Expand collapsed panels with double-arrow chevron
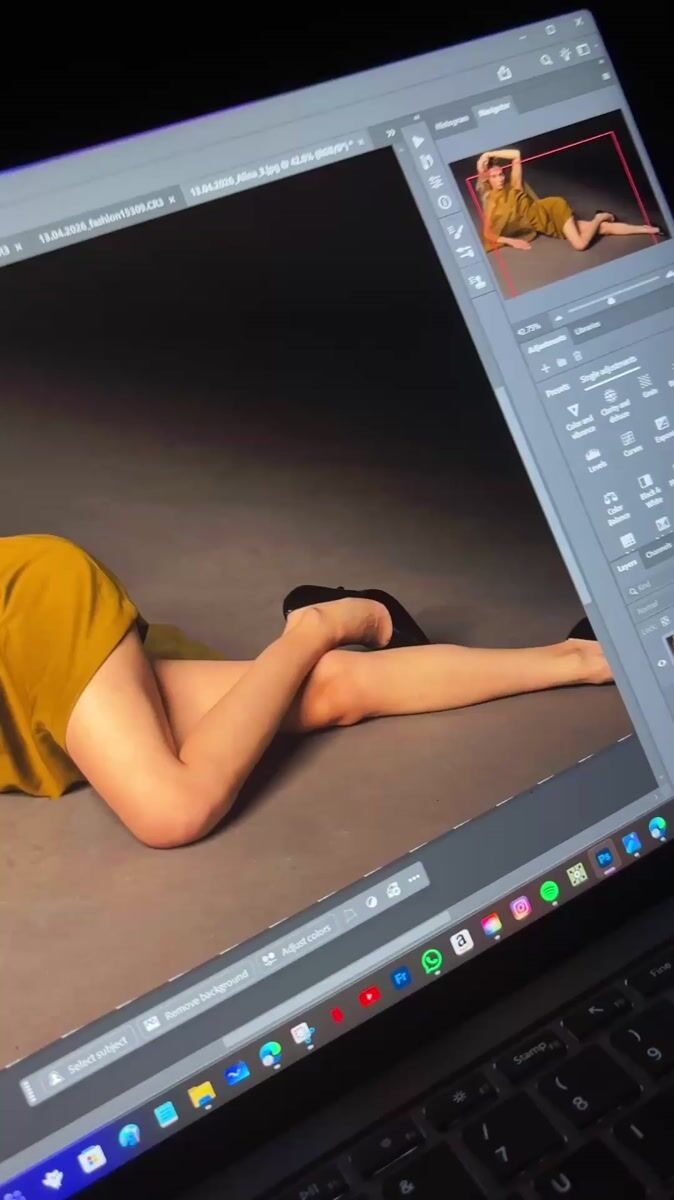This screenshot has height=1200, width=674. point(389,133)
